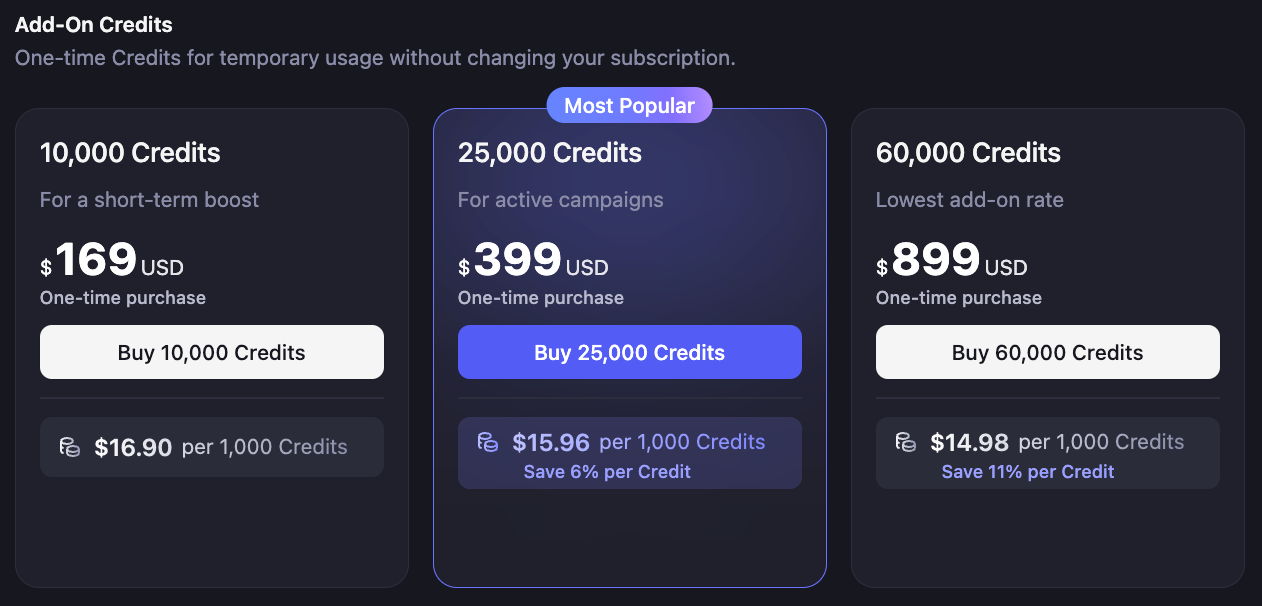Image resolution: width=1262 pixels, height=606 pixels.
Task: Click the Buy 10,000 Credits button
Action: tap(212, 352)
